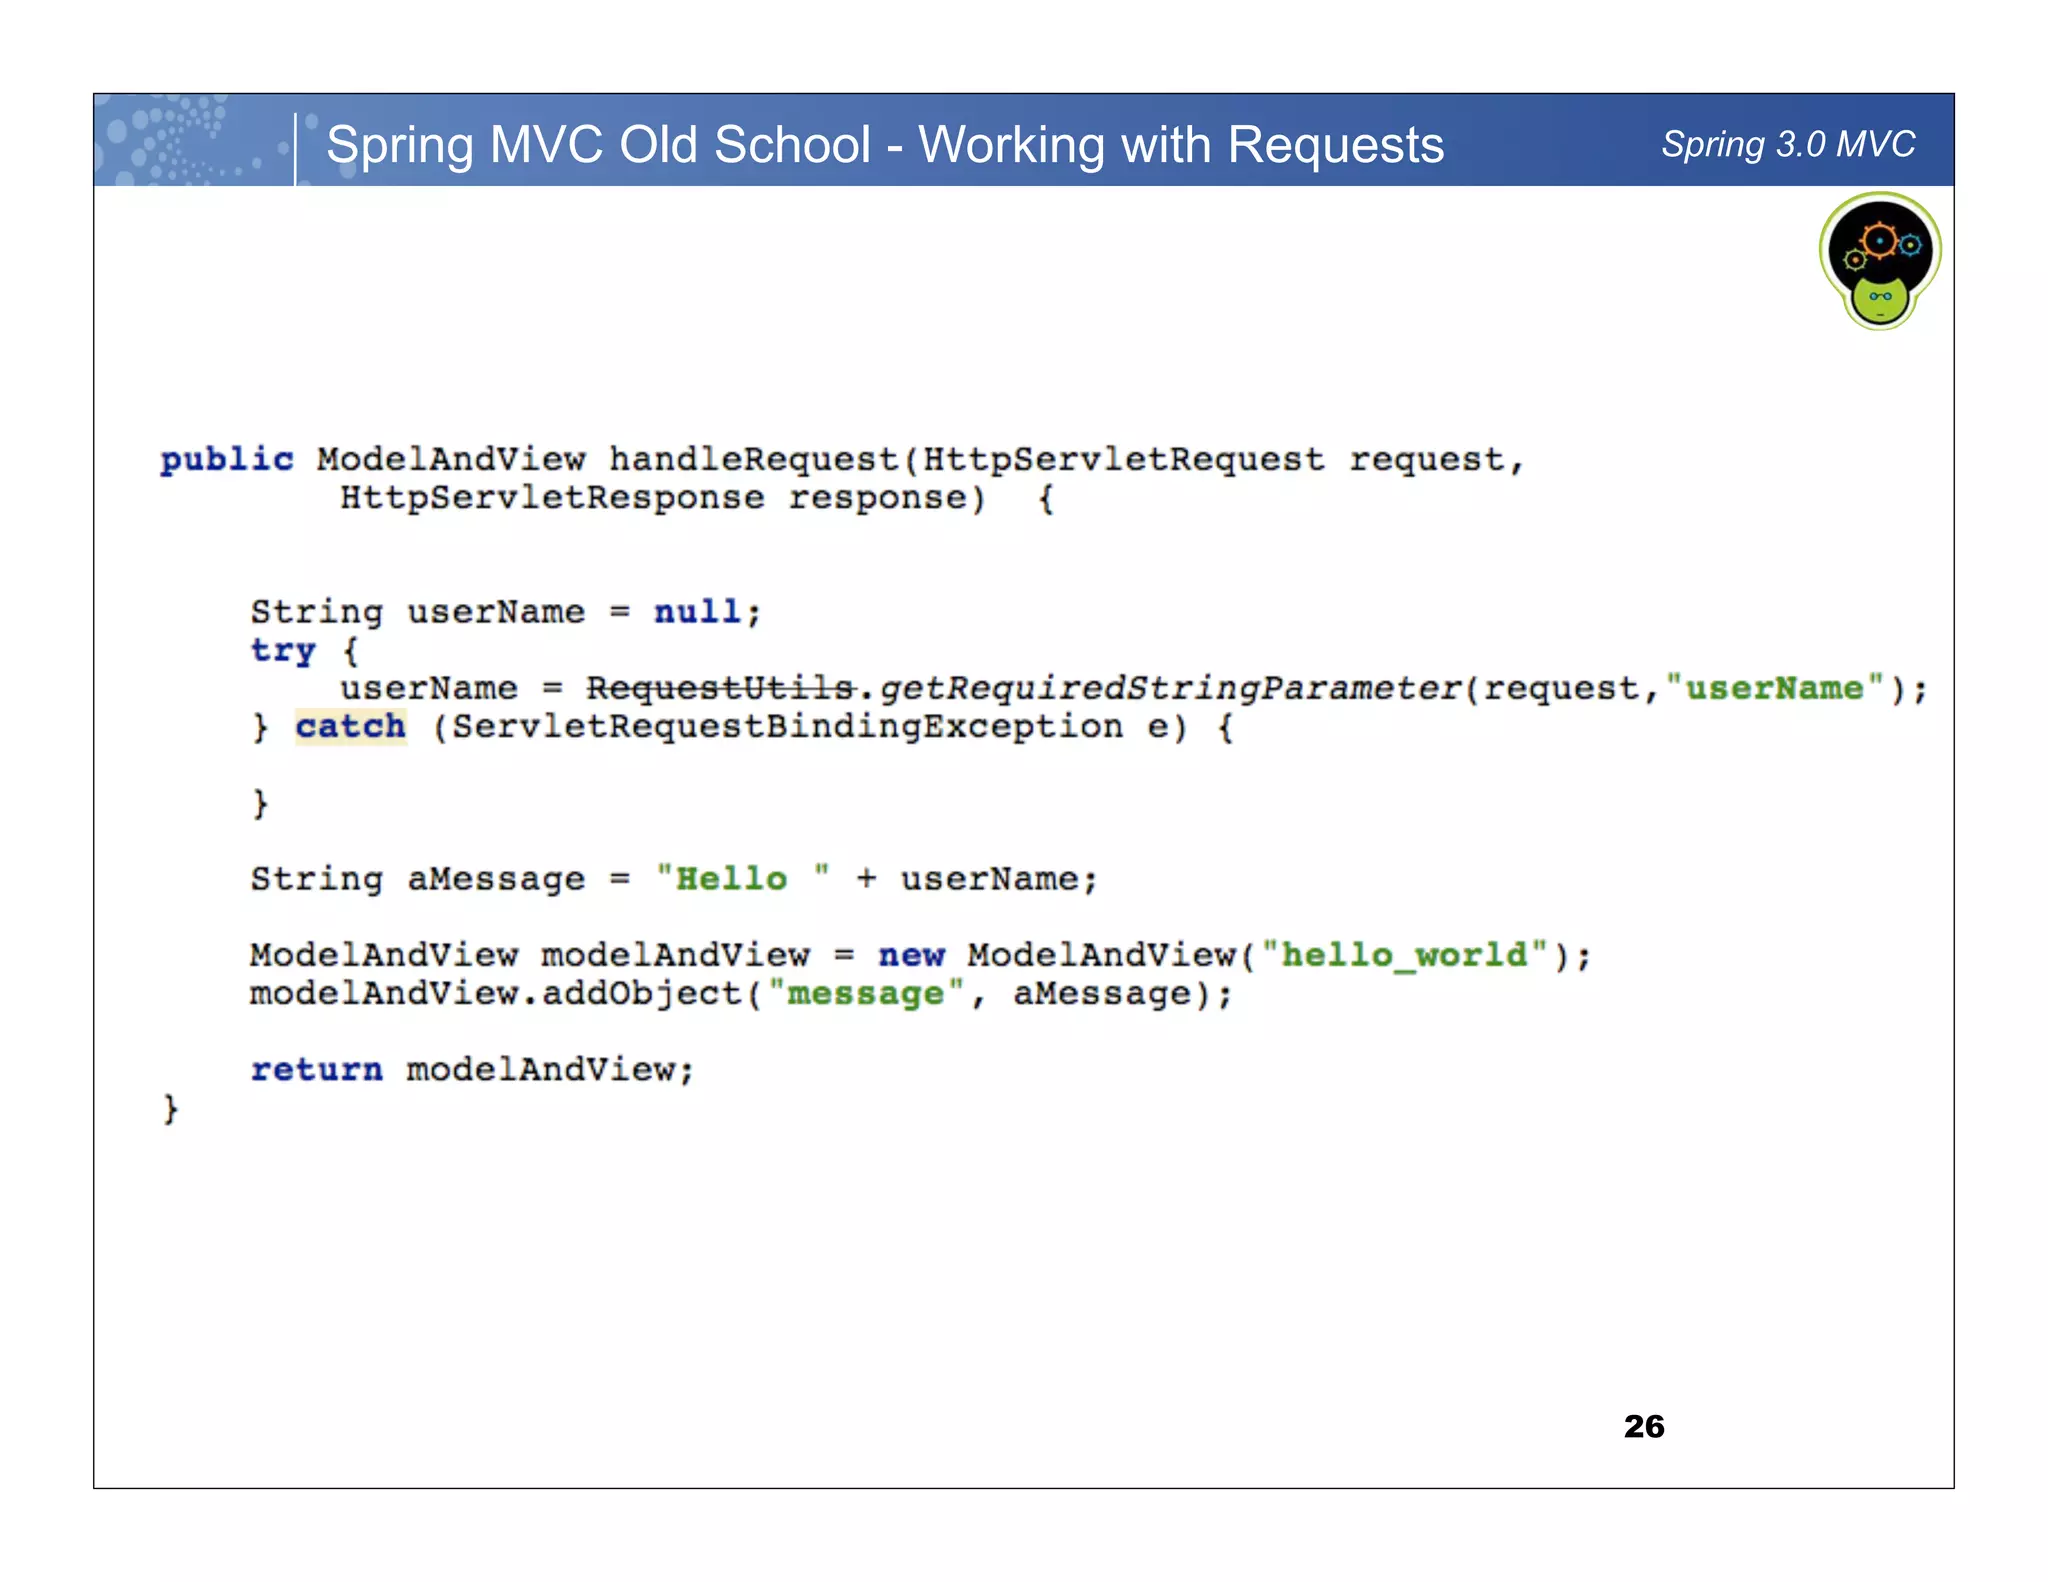Click the 'return' keyword
Screen dimensions: 2048x1582
(316, 1069)
